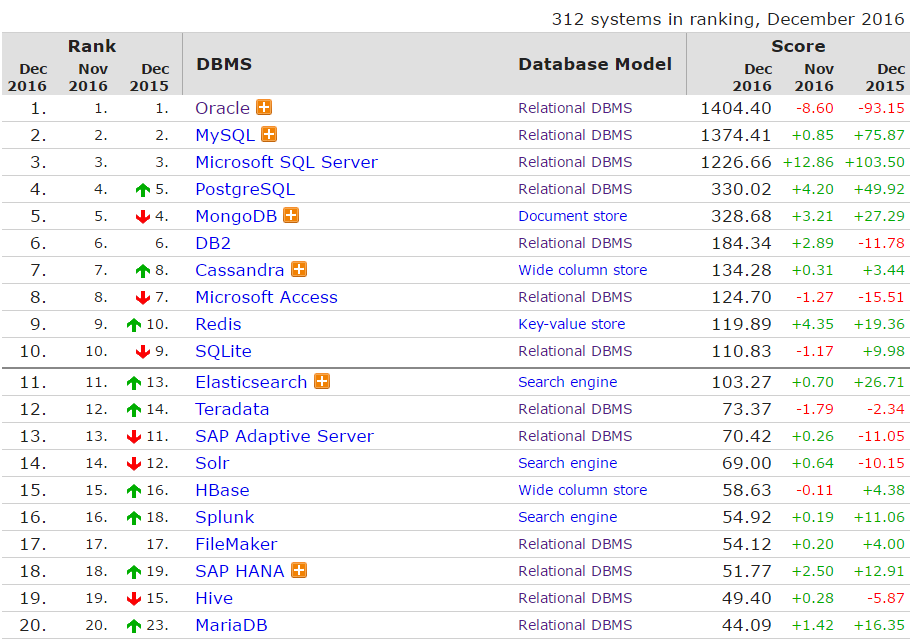Visit the Redis link
The height and width of the screenshot is (641, 914).
pos(218,324)
